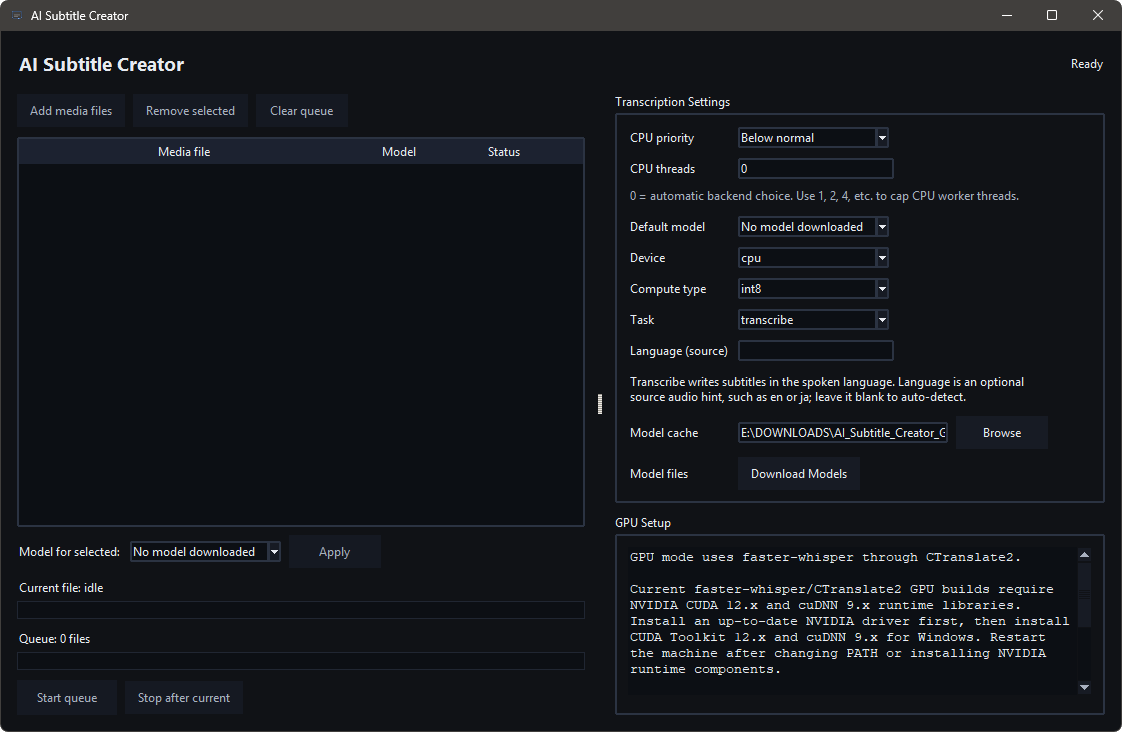Click the queue progress bar

point(301,661)
